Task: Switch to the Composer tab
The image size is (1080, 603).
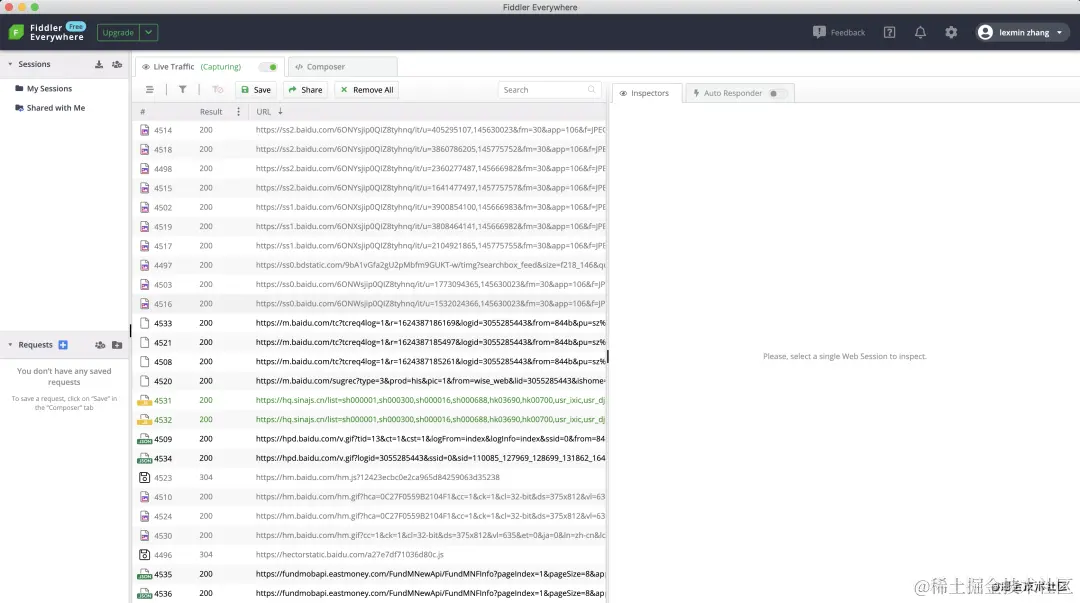Action: (342, 67)
